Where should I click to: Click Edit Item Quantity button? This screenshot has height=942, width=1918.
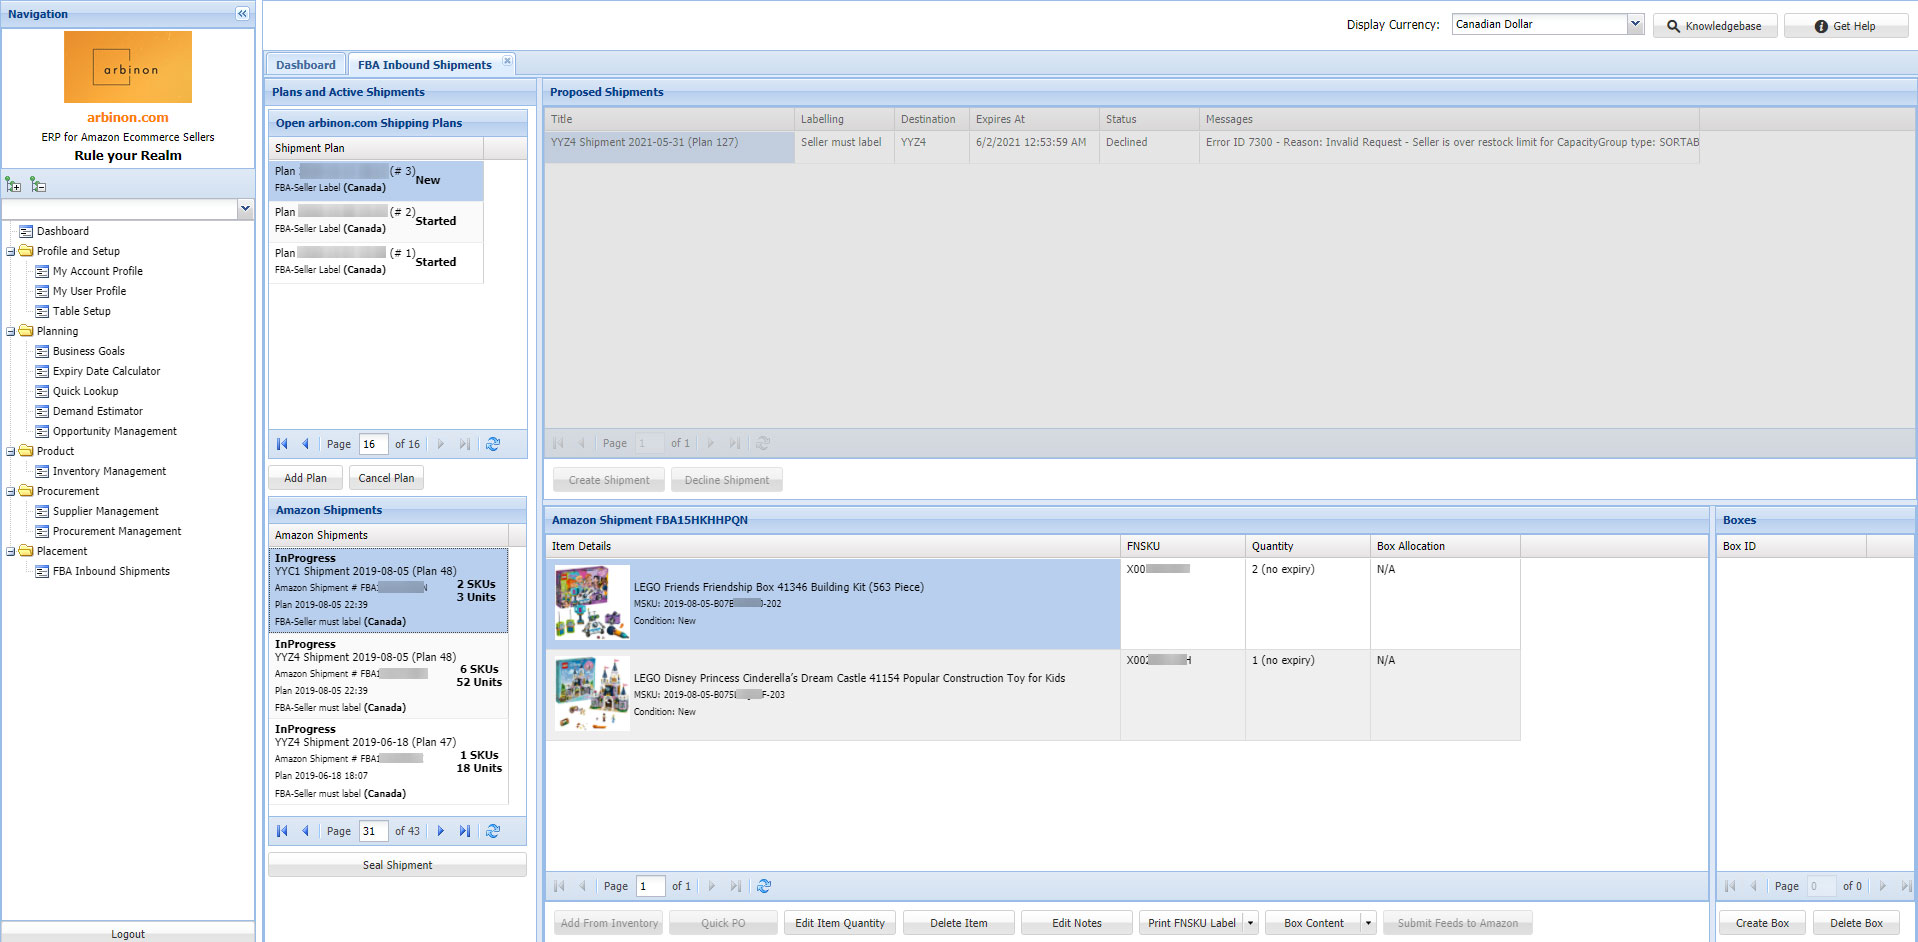pos(840,923)
